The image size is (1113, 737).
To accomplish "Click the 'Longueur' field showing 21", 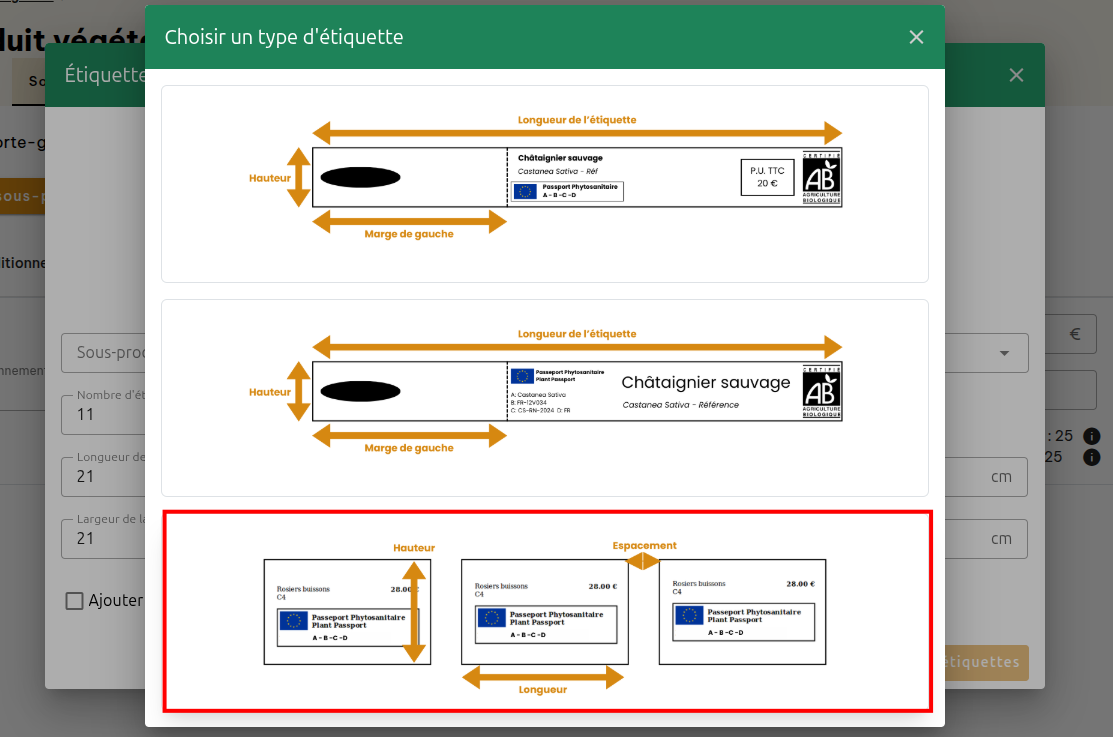I will (104, 476).
